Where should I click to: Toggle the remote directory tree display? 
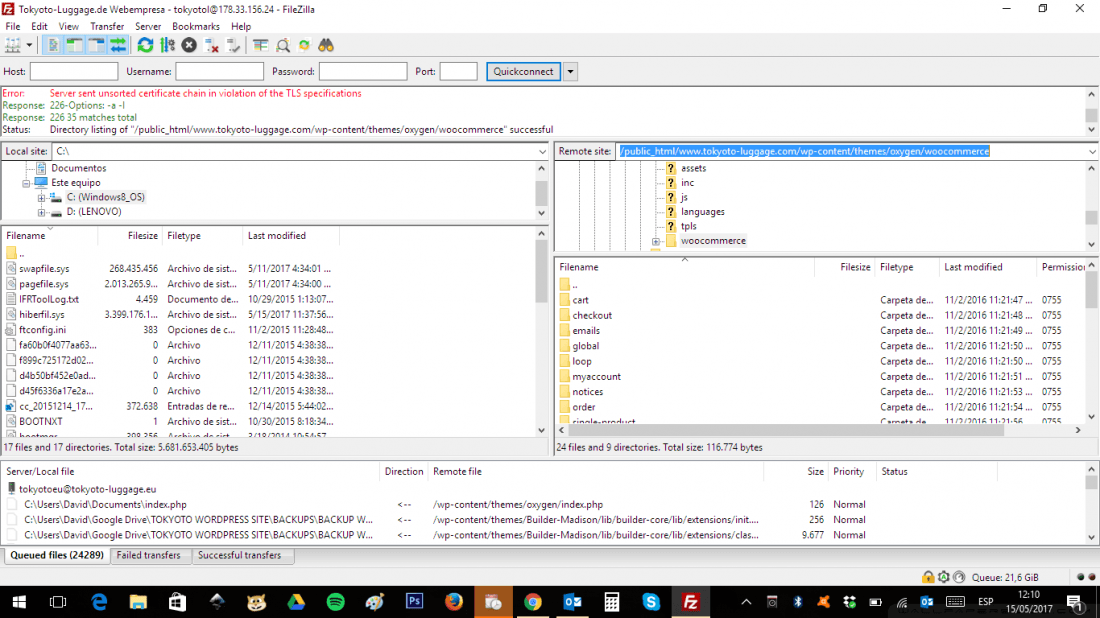[96, 46]
